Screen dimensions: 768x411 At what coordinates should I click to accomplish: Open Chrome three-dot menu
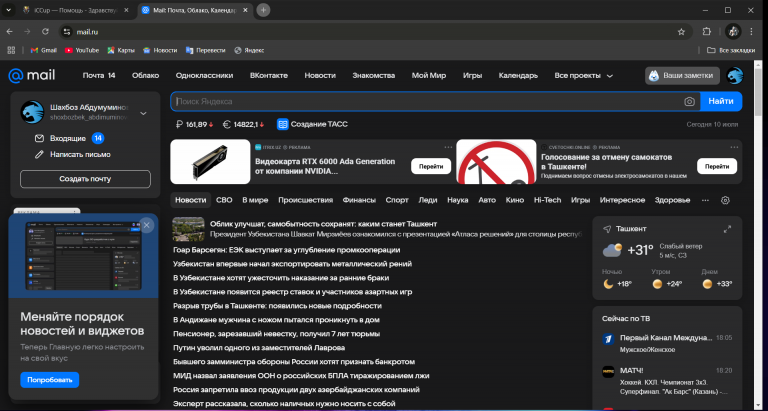click(x=751, y=31)
